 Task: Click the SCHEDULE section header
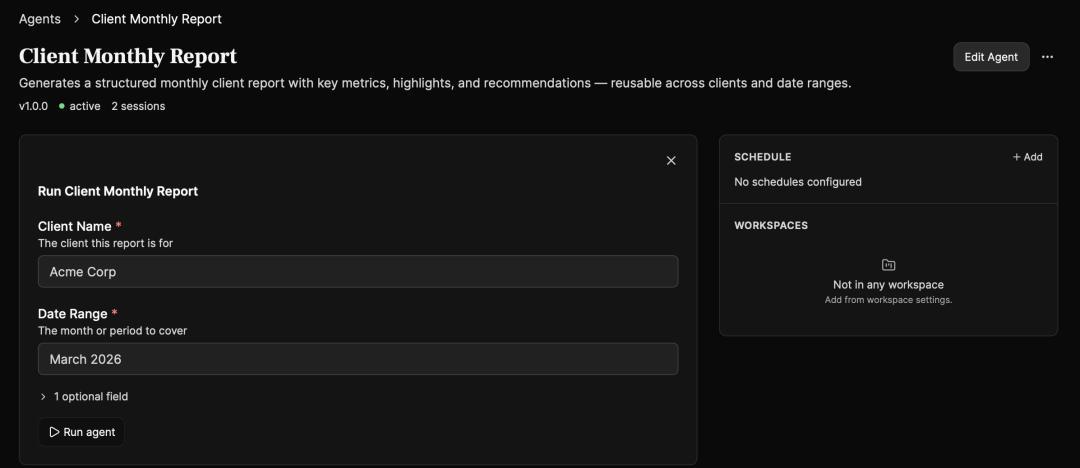[x=762, y=157]
